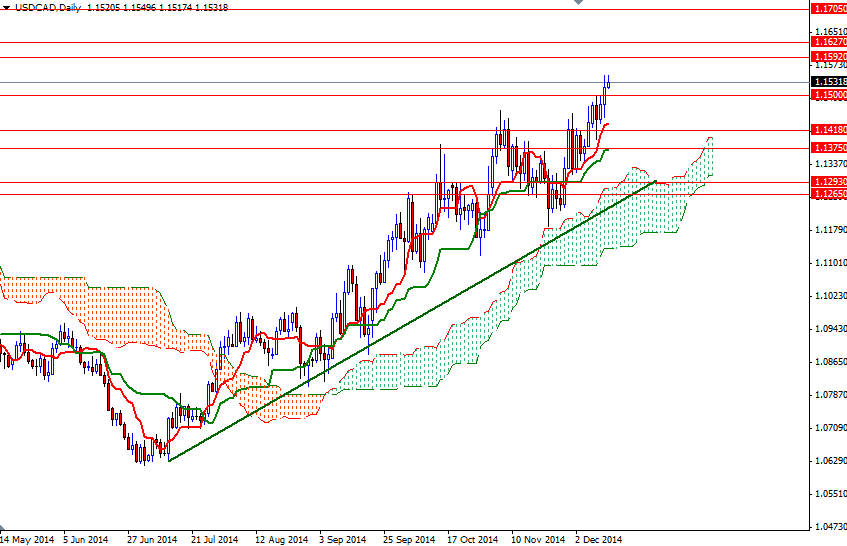This screenshot has width=847, height=546.
Task: Select the 1.12650 red price label
Action: pos(829,194)
